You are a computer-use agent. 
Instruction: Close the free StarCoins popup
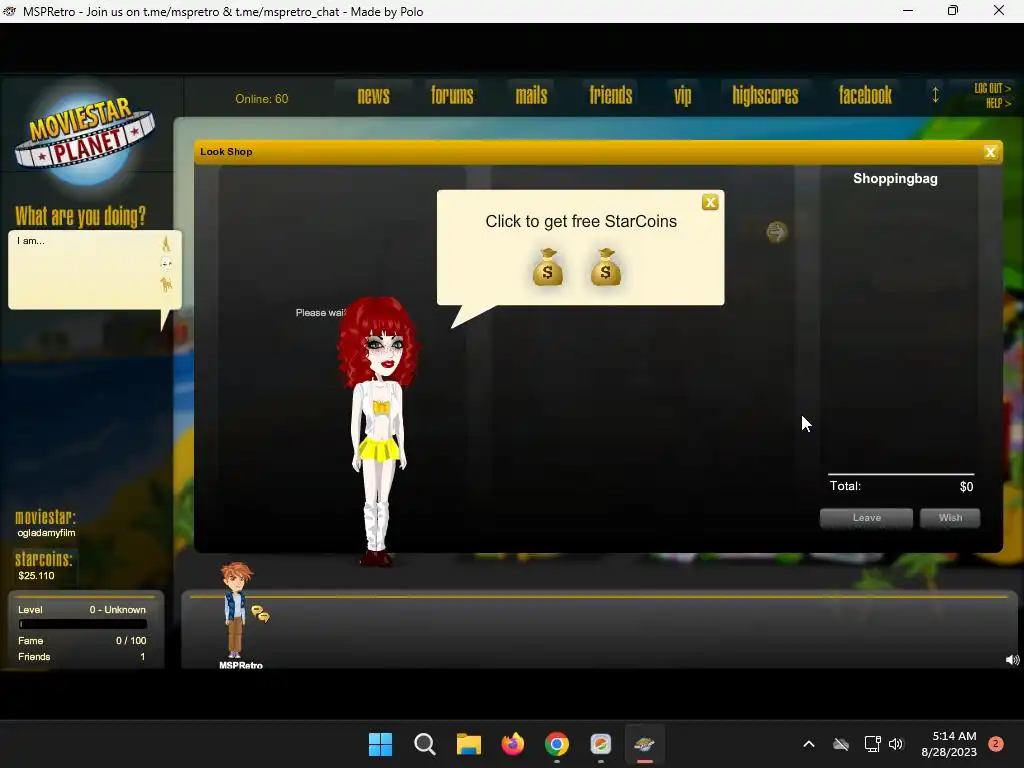(x=710, y=202)
